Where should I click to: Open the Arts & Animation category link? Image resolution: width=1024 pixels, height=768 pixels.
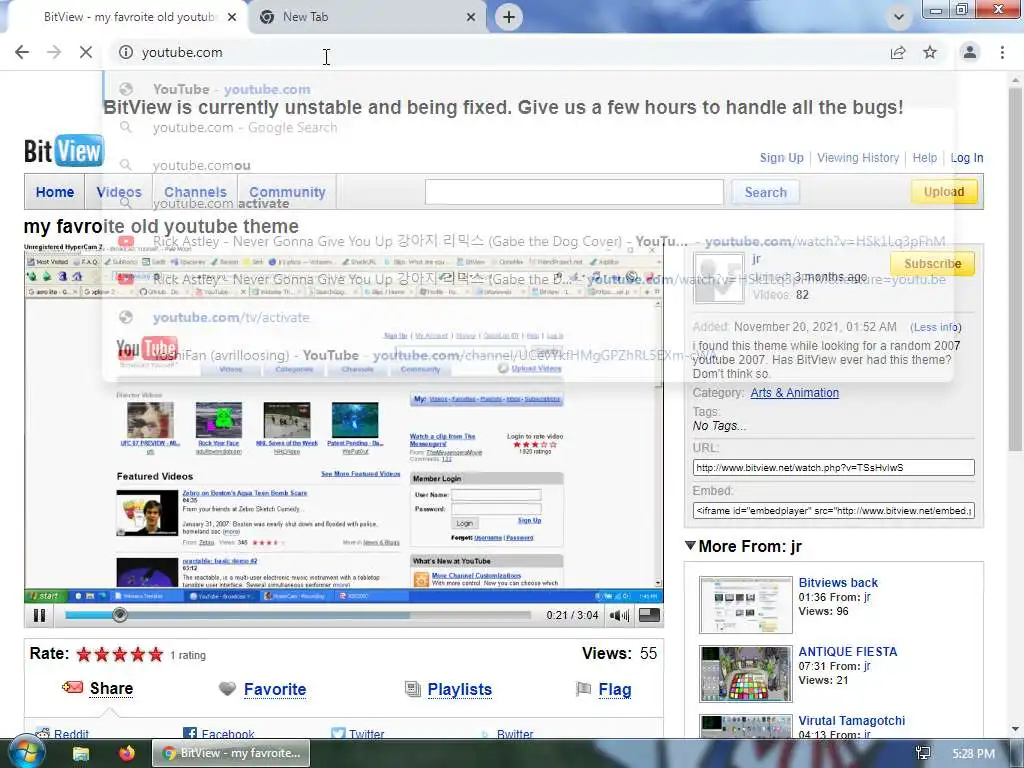795,392
